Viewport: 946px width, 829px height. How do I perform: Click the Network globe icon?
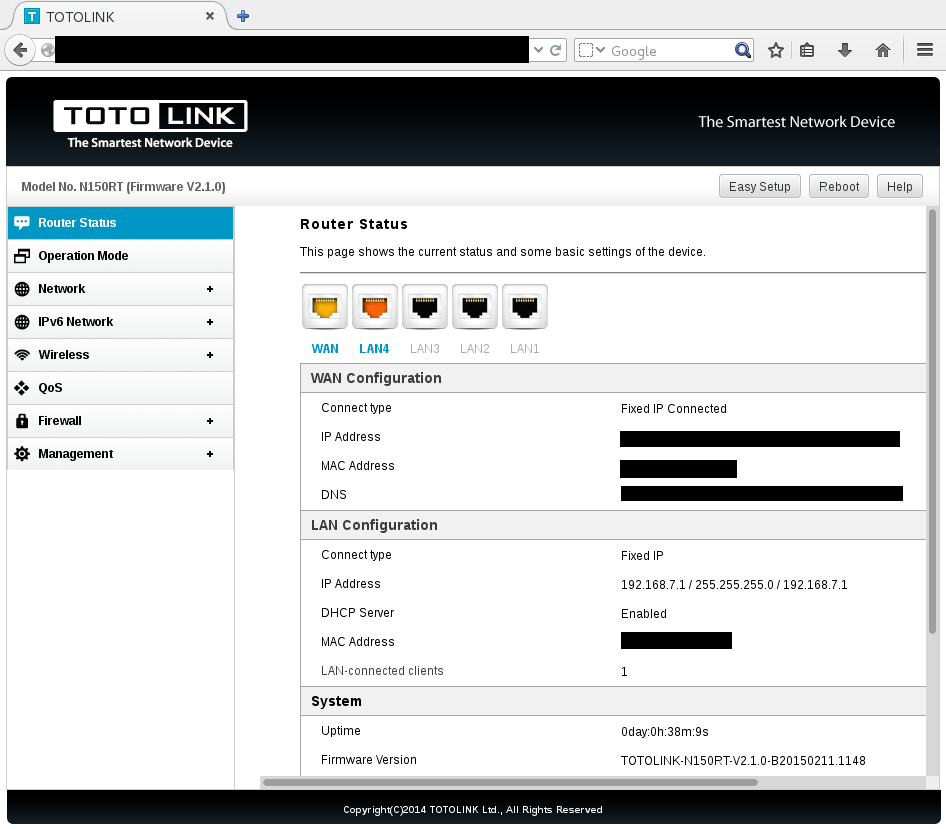click(22, 289)
